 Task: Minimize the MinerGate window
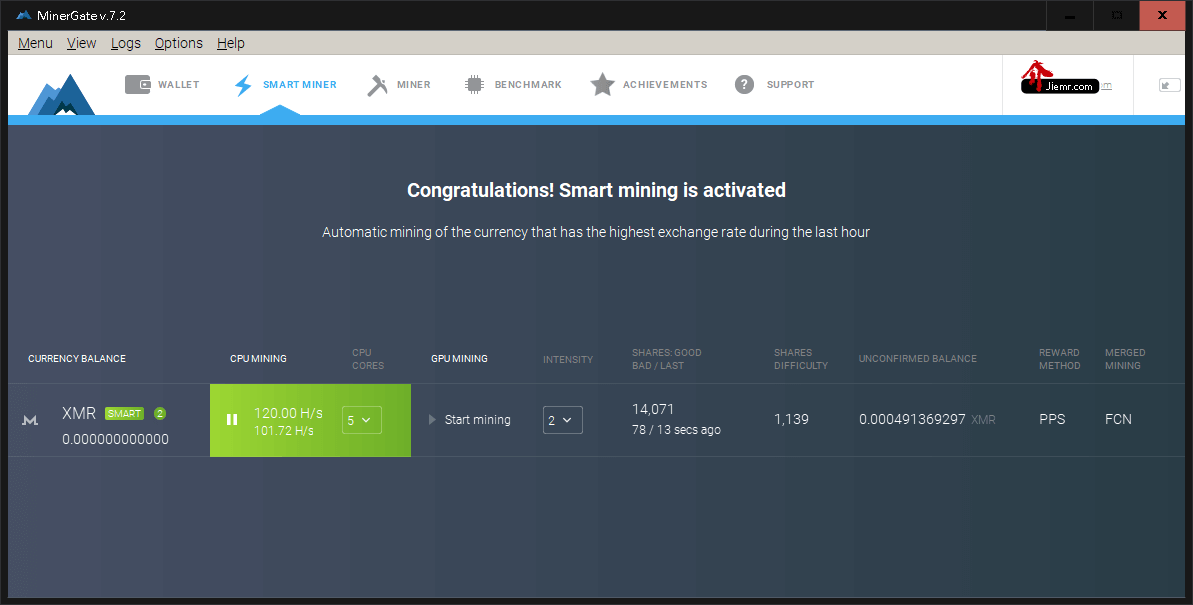(1070, 16)
